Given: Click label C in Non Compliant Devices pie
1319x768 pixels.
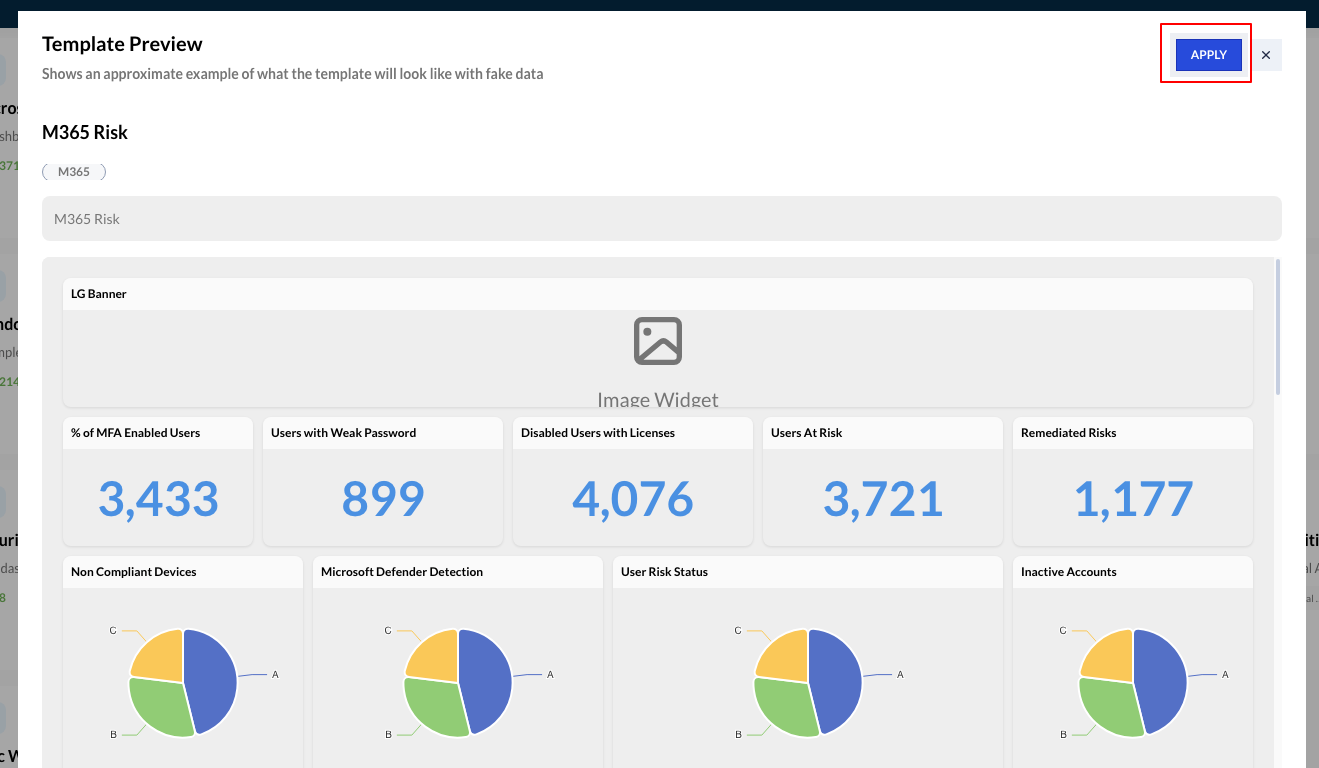Looking at the screenshot, I should pyautogui.click(x=113, y=630).
